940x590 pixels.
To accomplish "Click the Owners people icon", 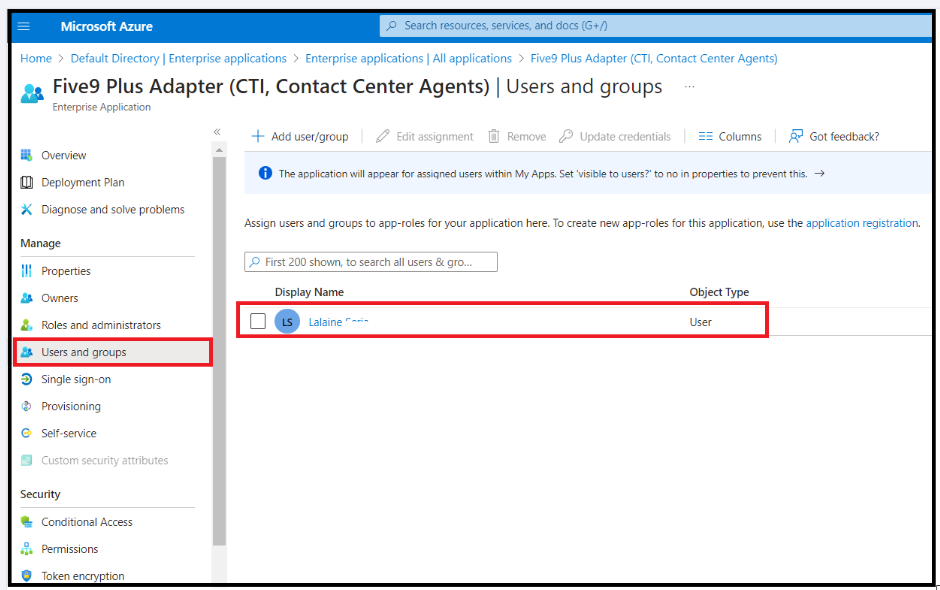I will coord(26,298).
